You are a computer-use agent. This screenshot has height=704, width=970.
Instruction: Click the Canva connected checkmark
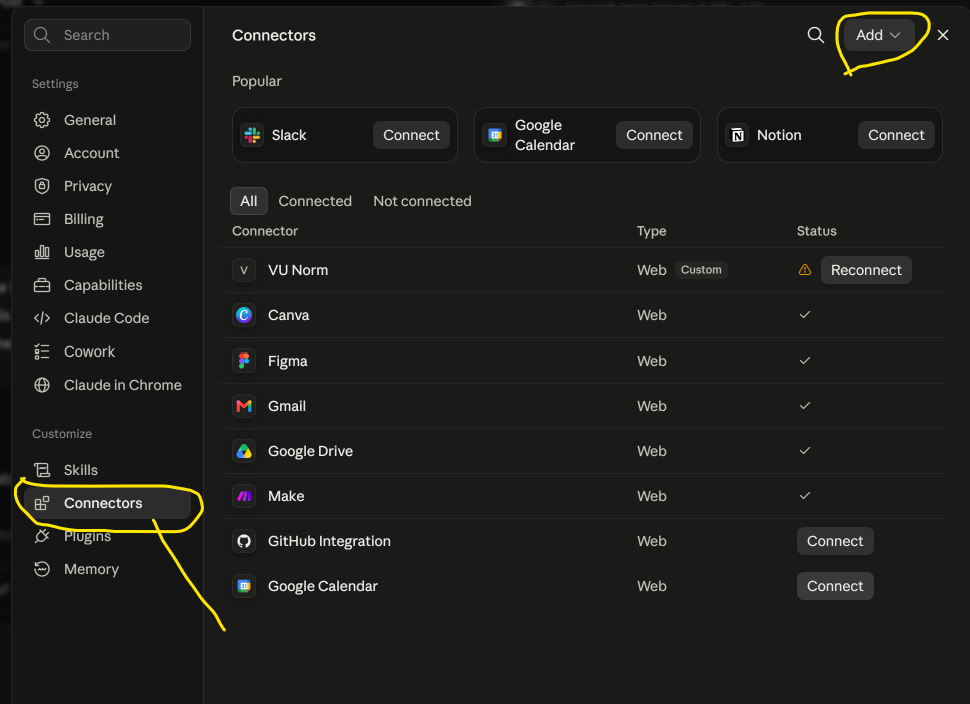coord(804,314)
